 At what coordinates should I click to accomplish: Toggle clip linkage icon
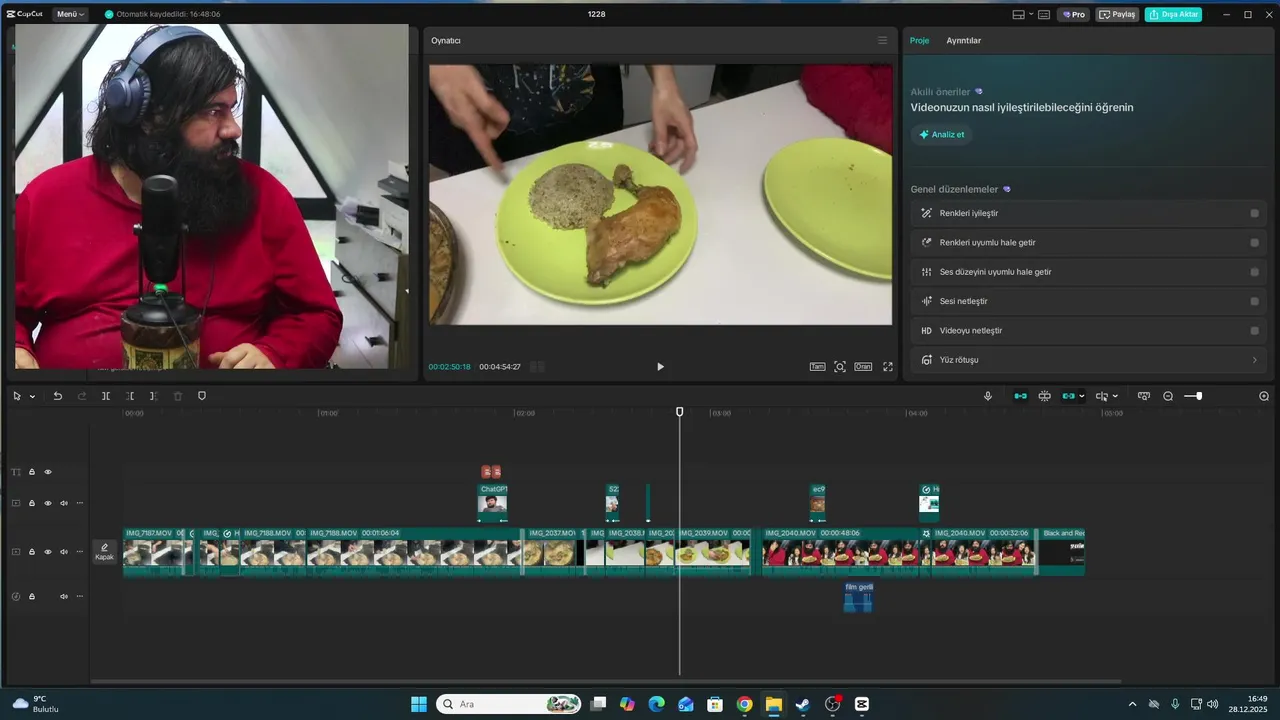(1068, 396)
